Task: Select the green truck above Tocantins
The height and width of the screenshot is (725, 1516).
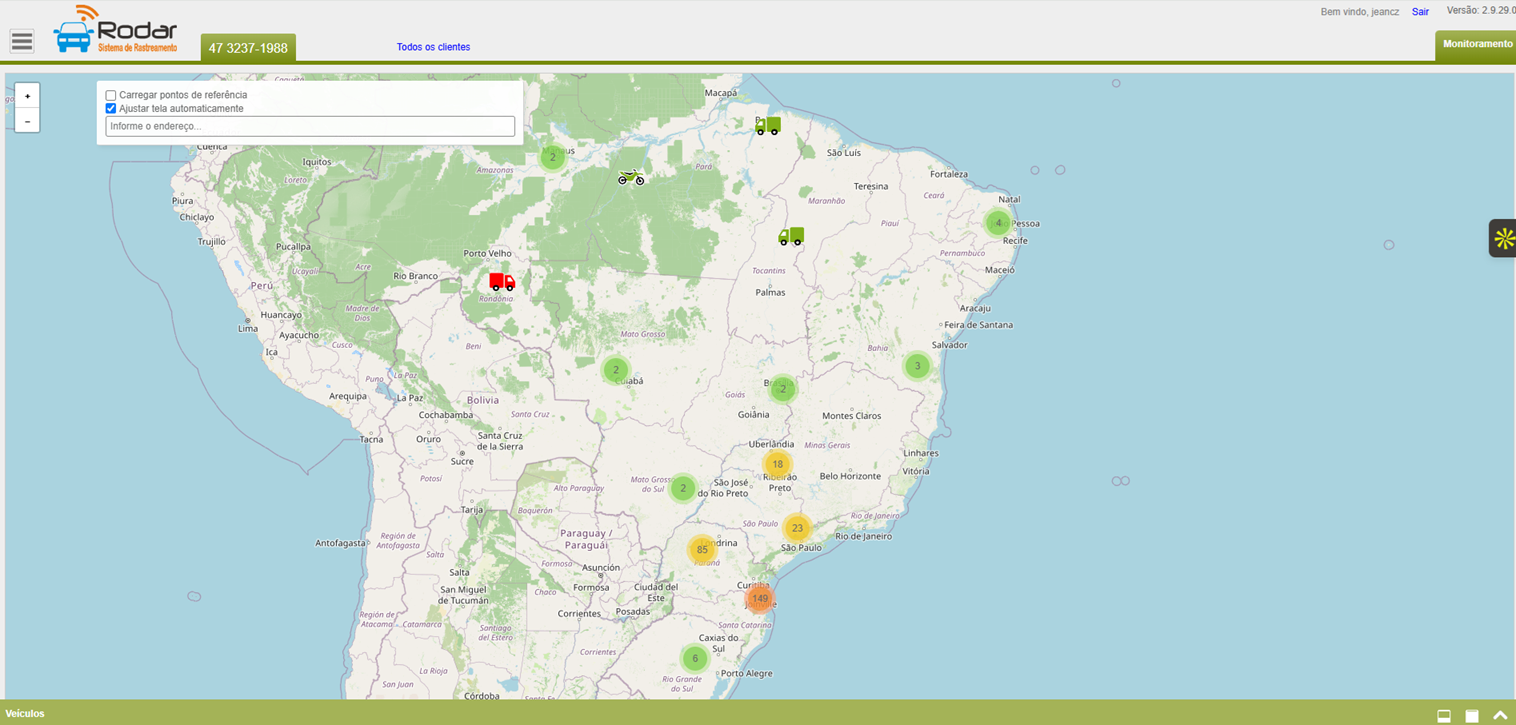Action: [x=791, y=236]
